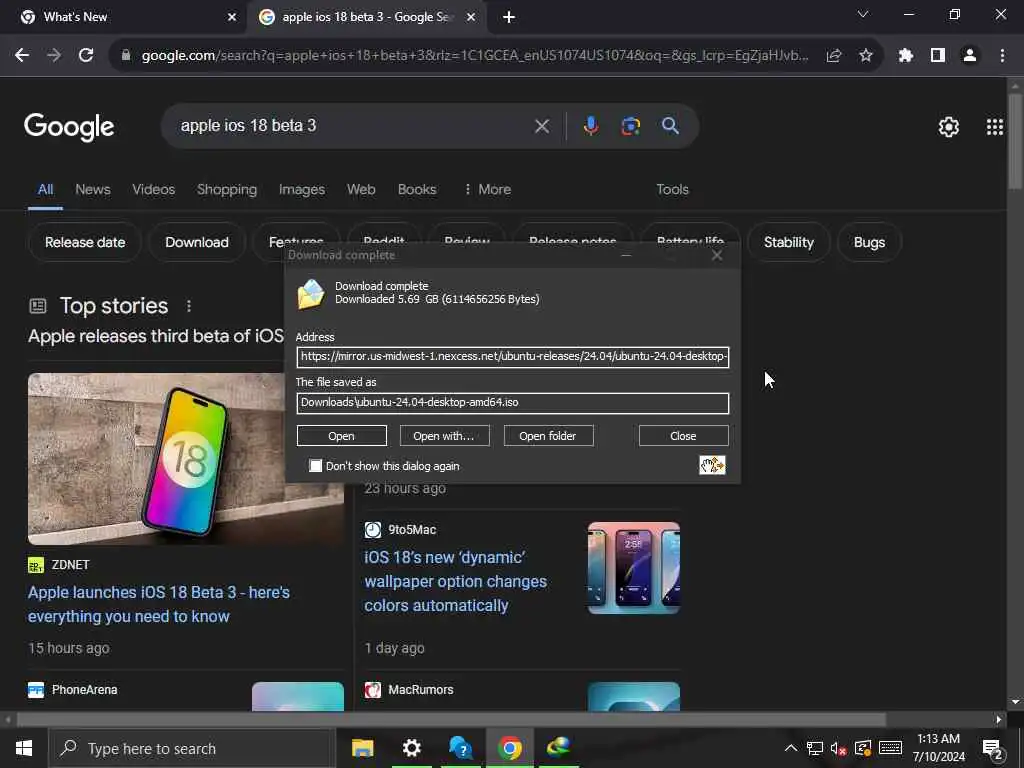The height and width of the screenshot is (768, 1024).
Task: Switch to the What's New tab
Action: (124, 18)
